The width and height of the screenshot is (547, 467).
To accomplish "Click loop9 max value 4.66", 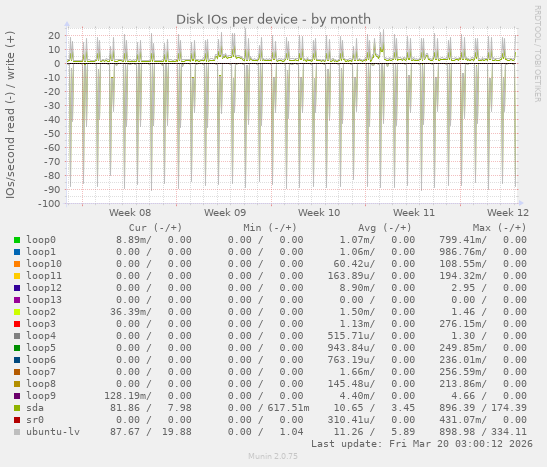I will pyautogui.click(x=463, y=396).
